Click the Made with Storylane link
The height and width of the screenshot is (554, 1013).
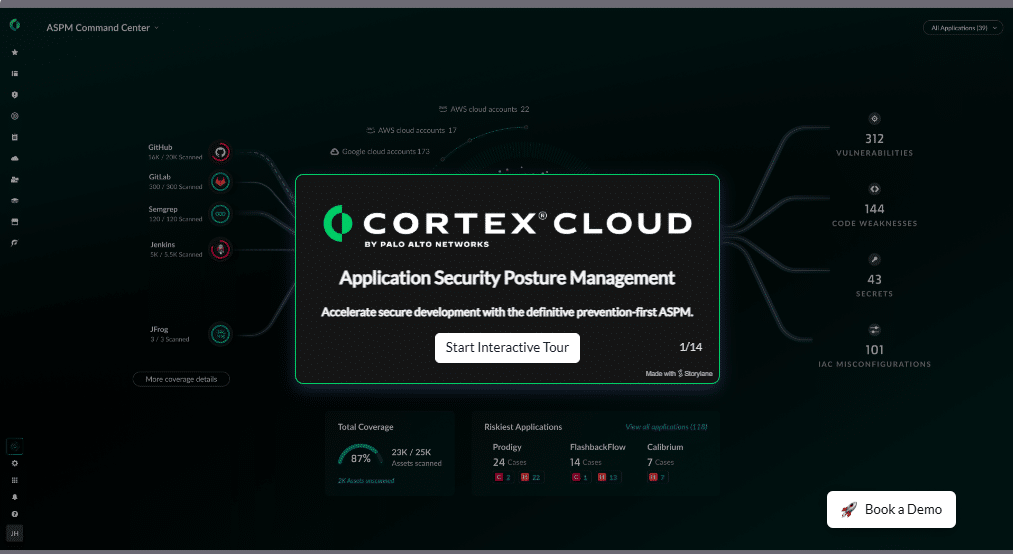[x=678, y=374]
